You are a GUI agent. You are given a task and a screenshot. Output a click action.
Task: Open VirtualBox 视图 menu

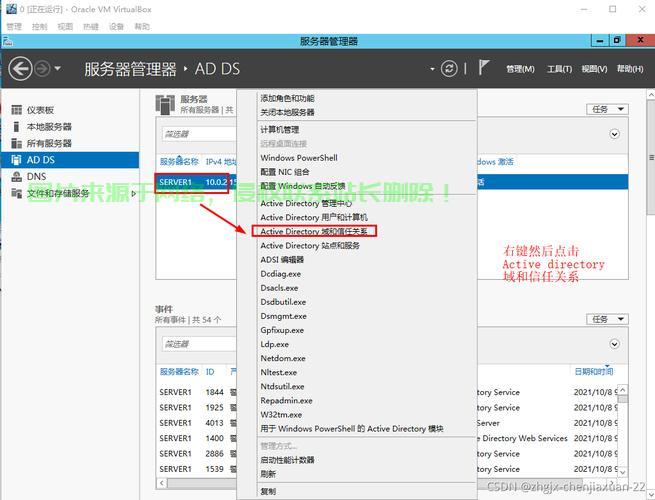coord(65,27)
